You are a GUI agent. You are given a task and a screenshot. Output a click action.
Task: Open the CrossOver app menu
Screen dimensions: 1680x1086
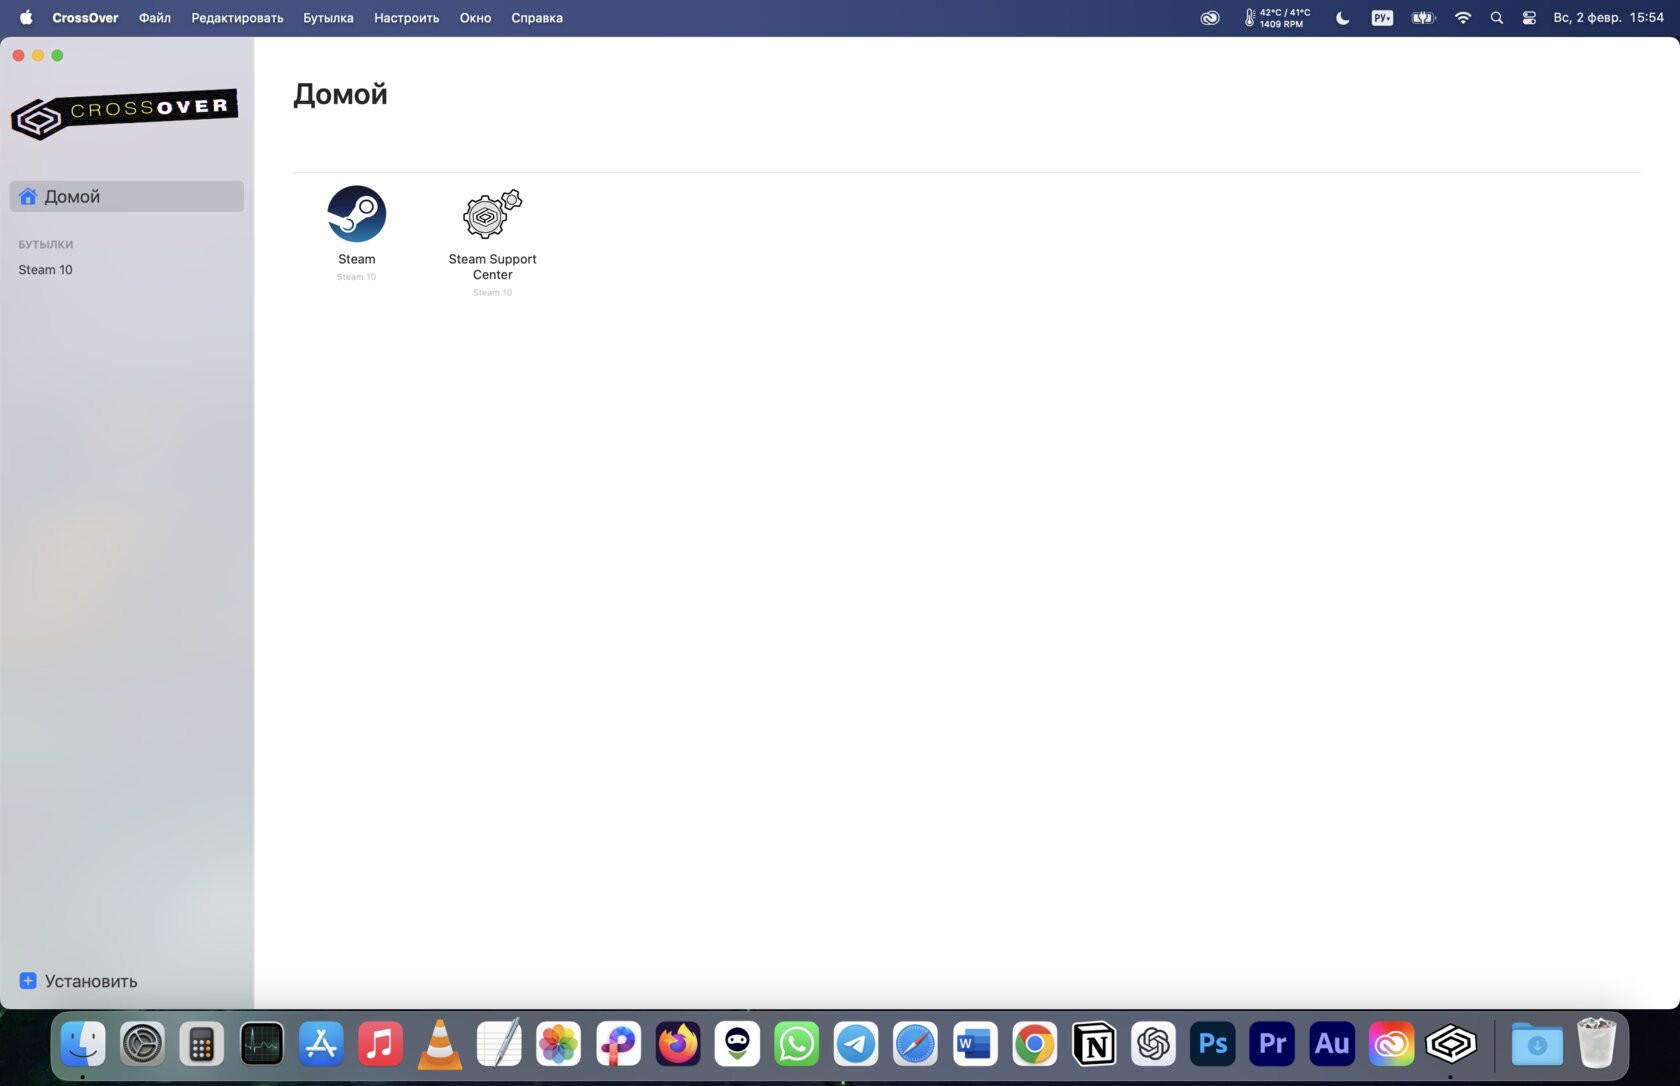pos(85,18)
